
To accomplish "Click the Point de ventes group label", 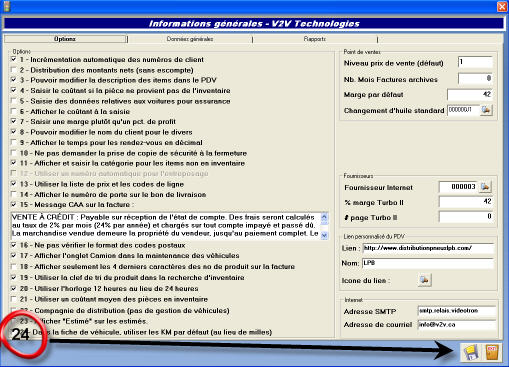I will 362,52.
